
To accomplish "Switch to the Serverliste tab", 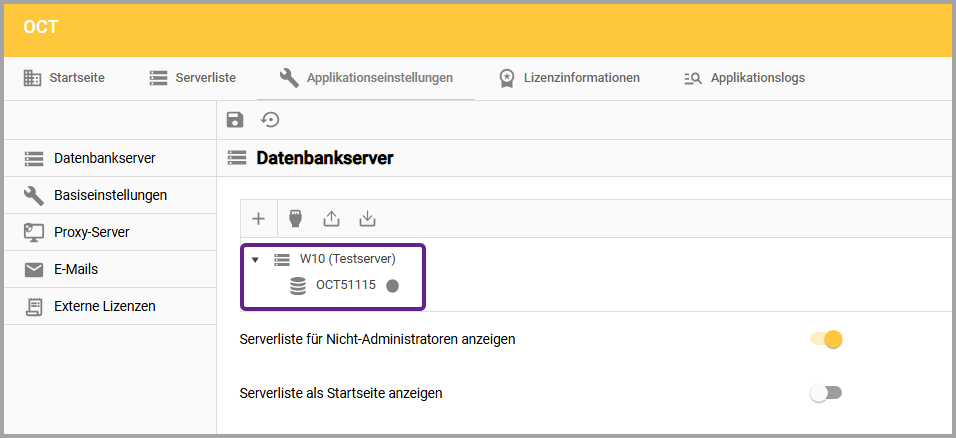I will click(x=193, y=77).
